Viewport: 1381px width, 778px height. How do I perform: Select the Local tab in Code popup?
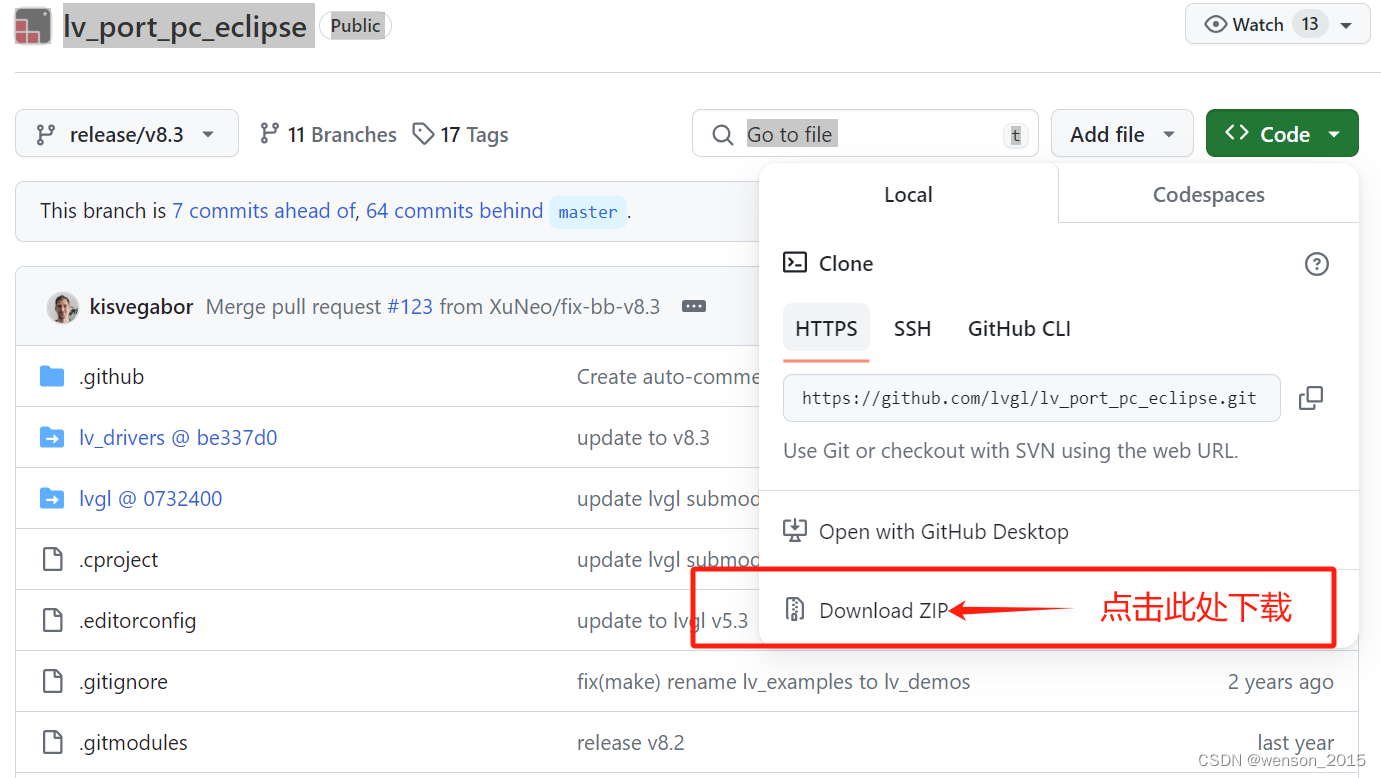pos(908,195)
